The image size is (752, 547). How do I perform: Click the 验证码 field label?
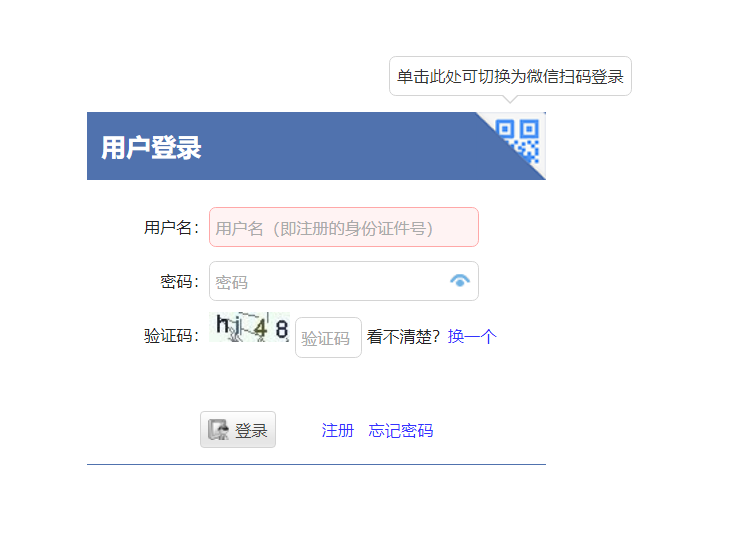click(171, 337)
